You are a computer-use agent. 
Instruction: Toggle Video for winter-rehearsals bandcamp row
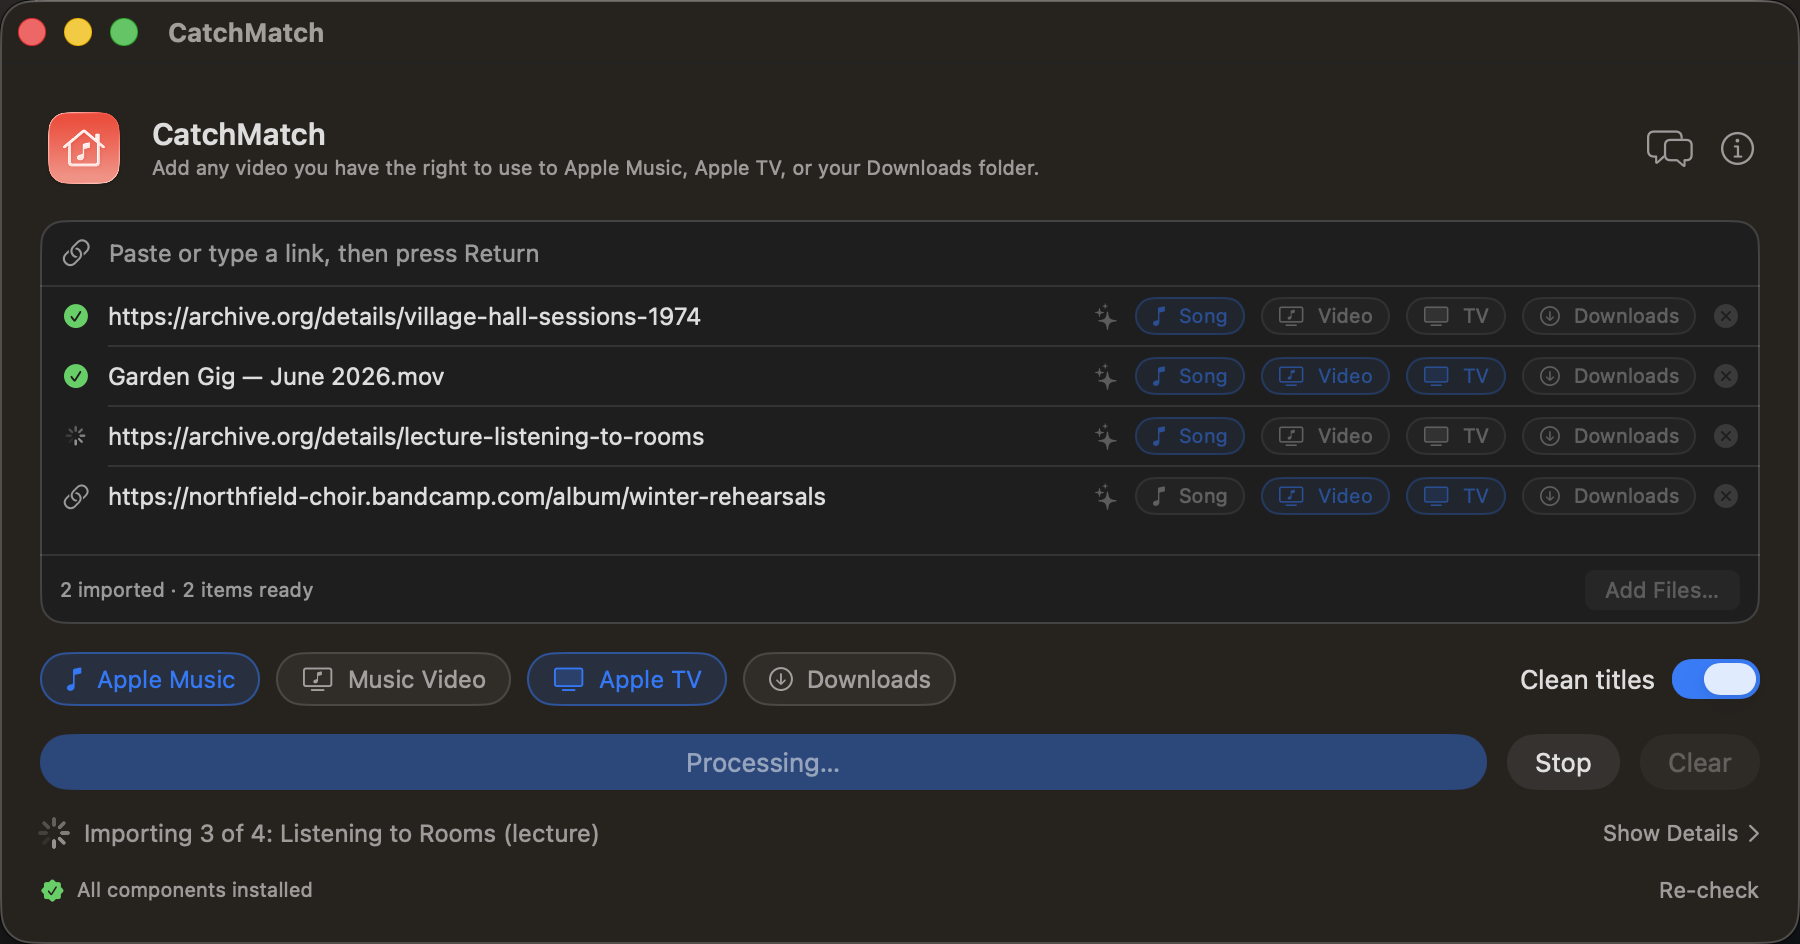point(1325,496)
